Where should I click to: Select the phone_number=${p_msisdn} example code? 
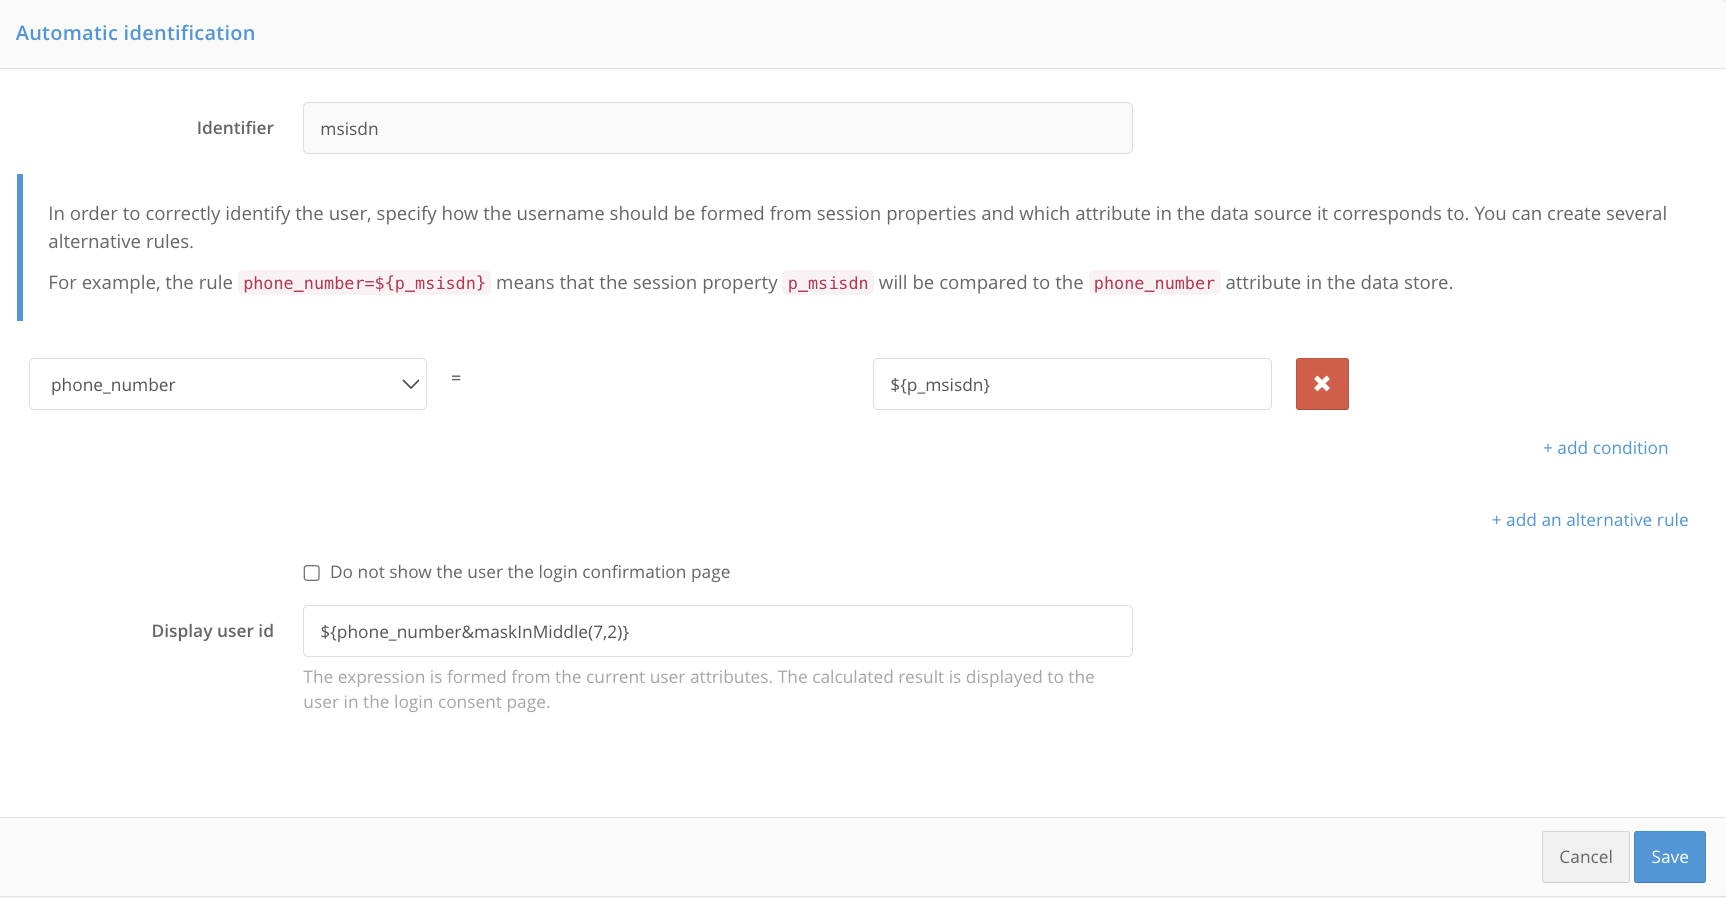(x=364, y=283)
